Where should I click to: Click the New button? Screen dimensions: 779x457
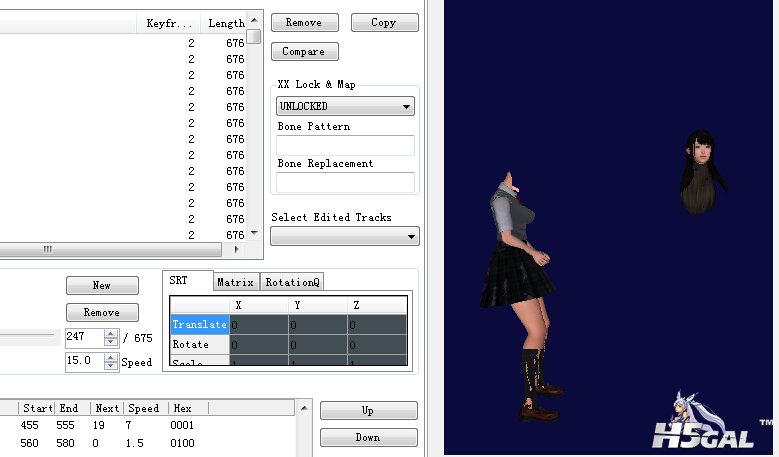tap(101, 286)
